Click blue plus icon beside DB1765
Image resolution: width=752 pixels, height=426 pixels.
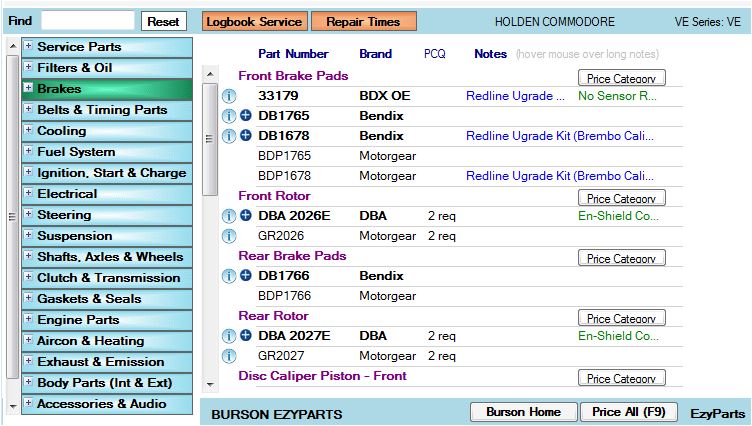pos(246,116)
